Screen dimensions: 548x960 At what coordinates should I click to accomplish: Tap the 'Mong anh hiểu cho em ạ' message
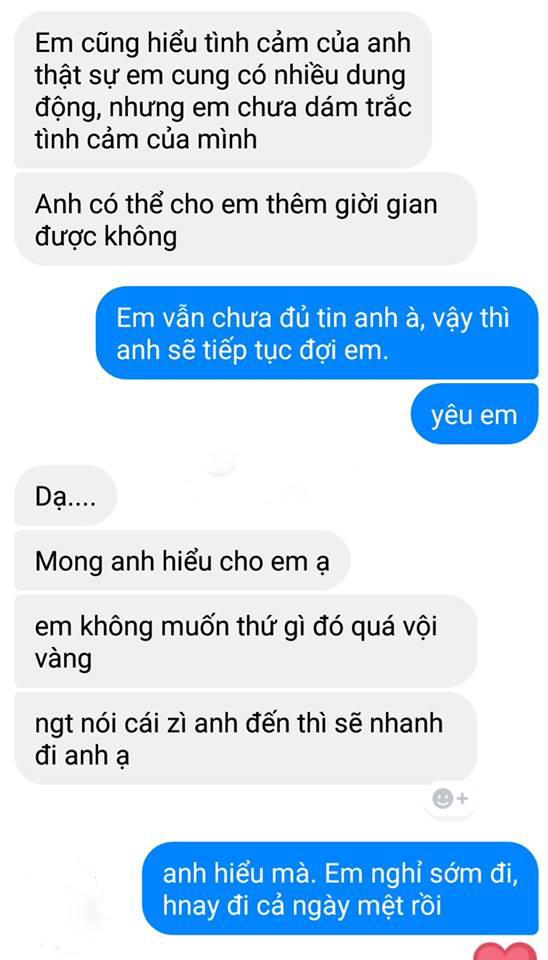tap(182, 560)
